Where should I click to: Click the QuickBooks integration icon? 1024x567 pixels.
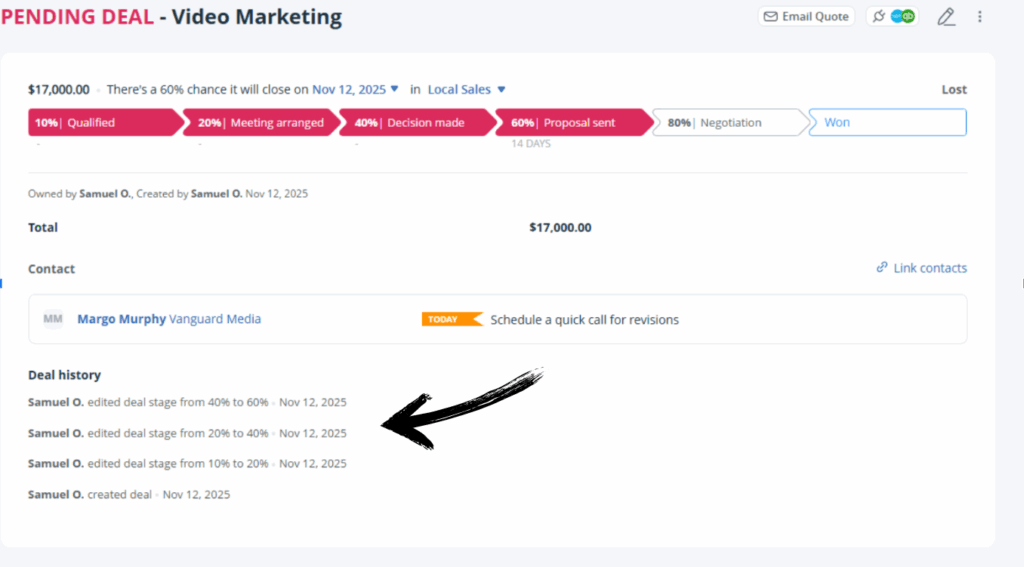point(908,16)
